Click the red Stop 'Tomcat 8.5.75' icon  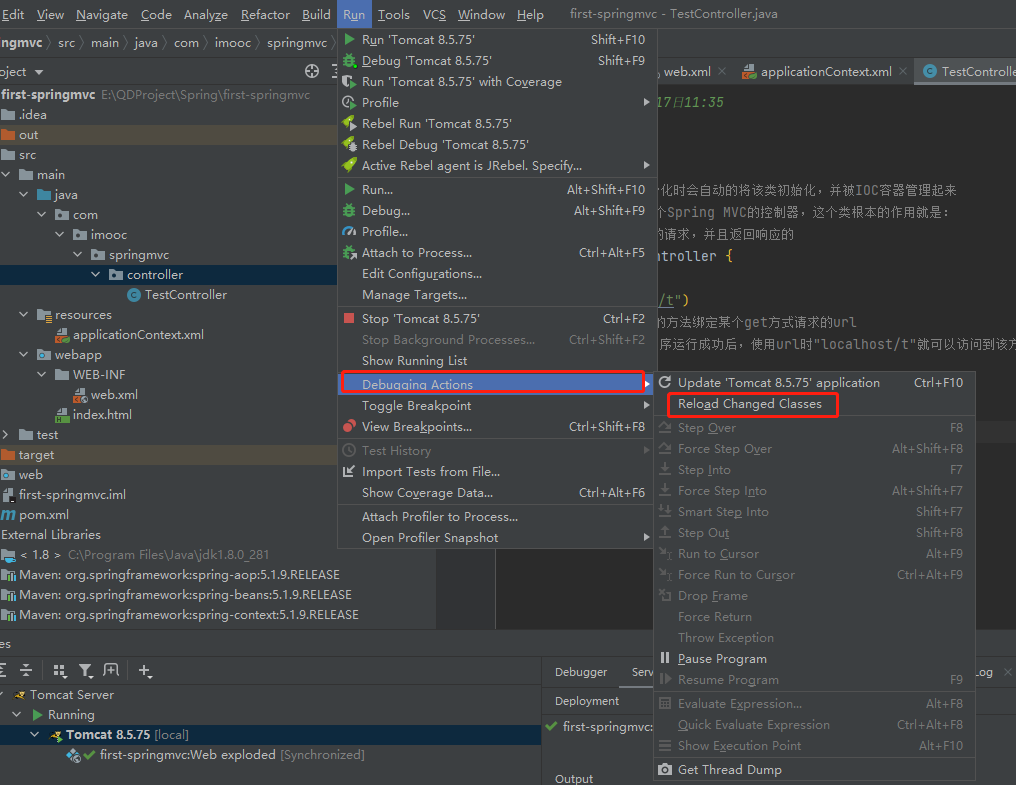[x=349, y=318]
